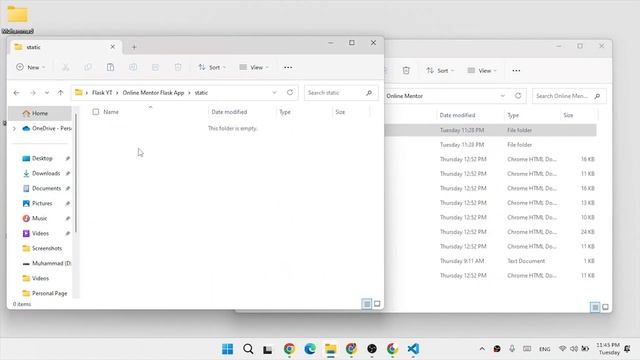Expand address bar history dropdown in static window
Viewport: 640px width, 360px height.
point(274,93)
